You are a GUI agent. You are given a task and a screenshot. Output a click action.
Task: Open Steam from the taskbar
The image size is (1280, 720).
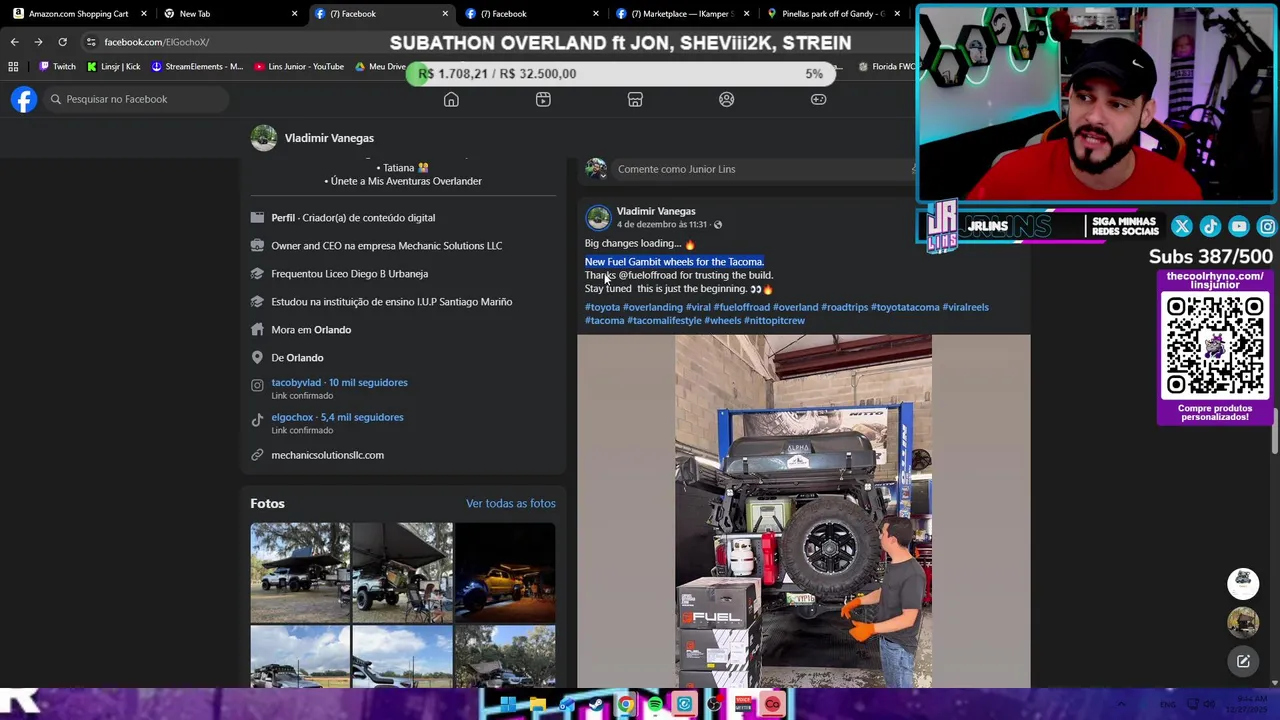point(596,705)
